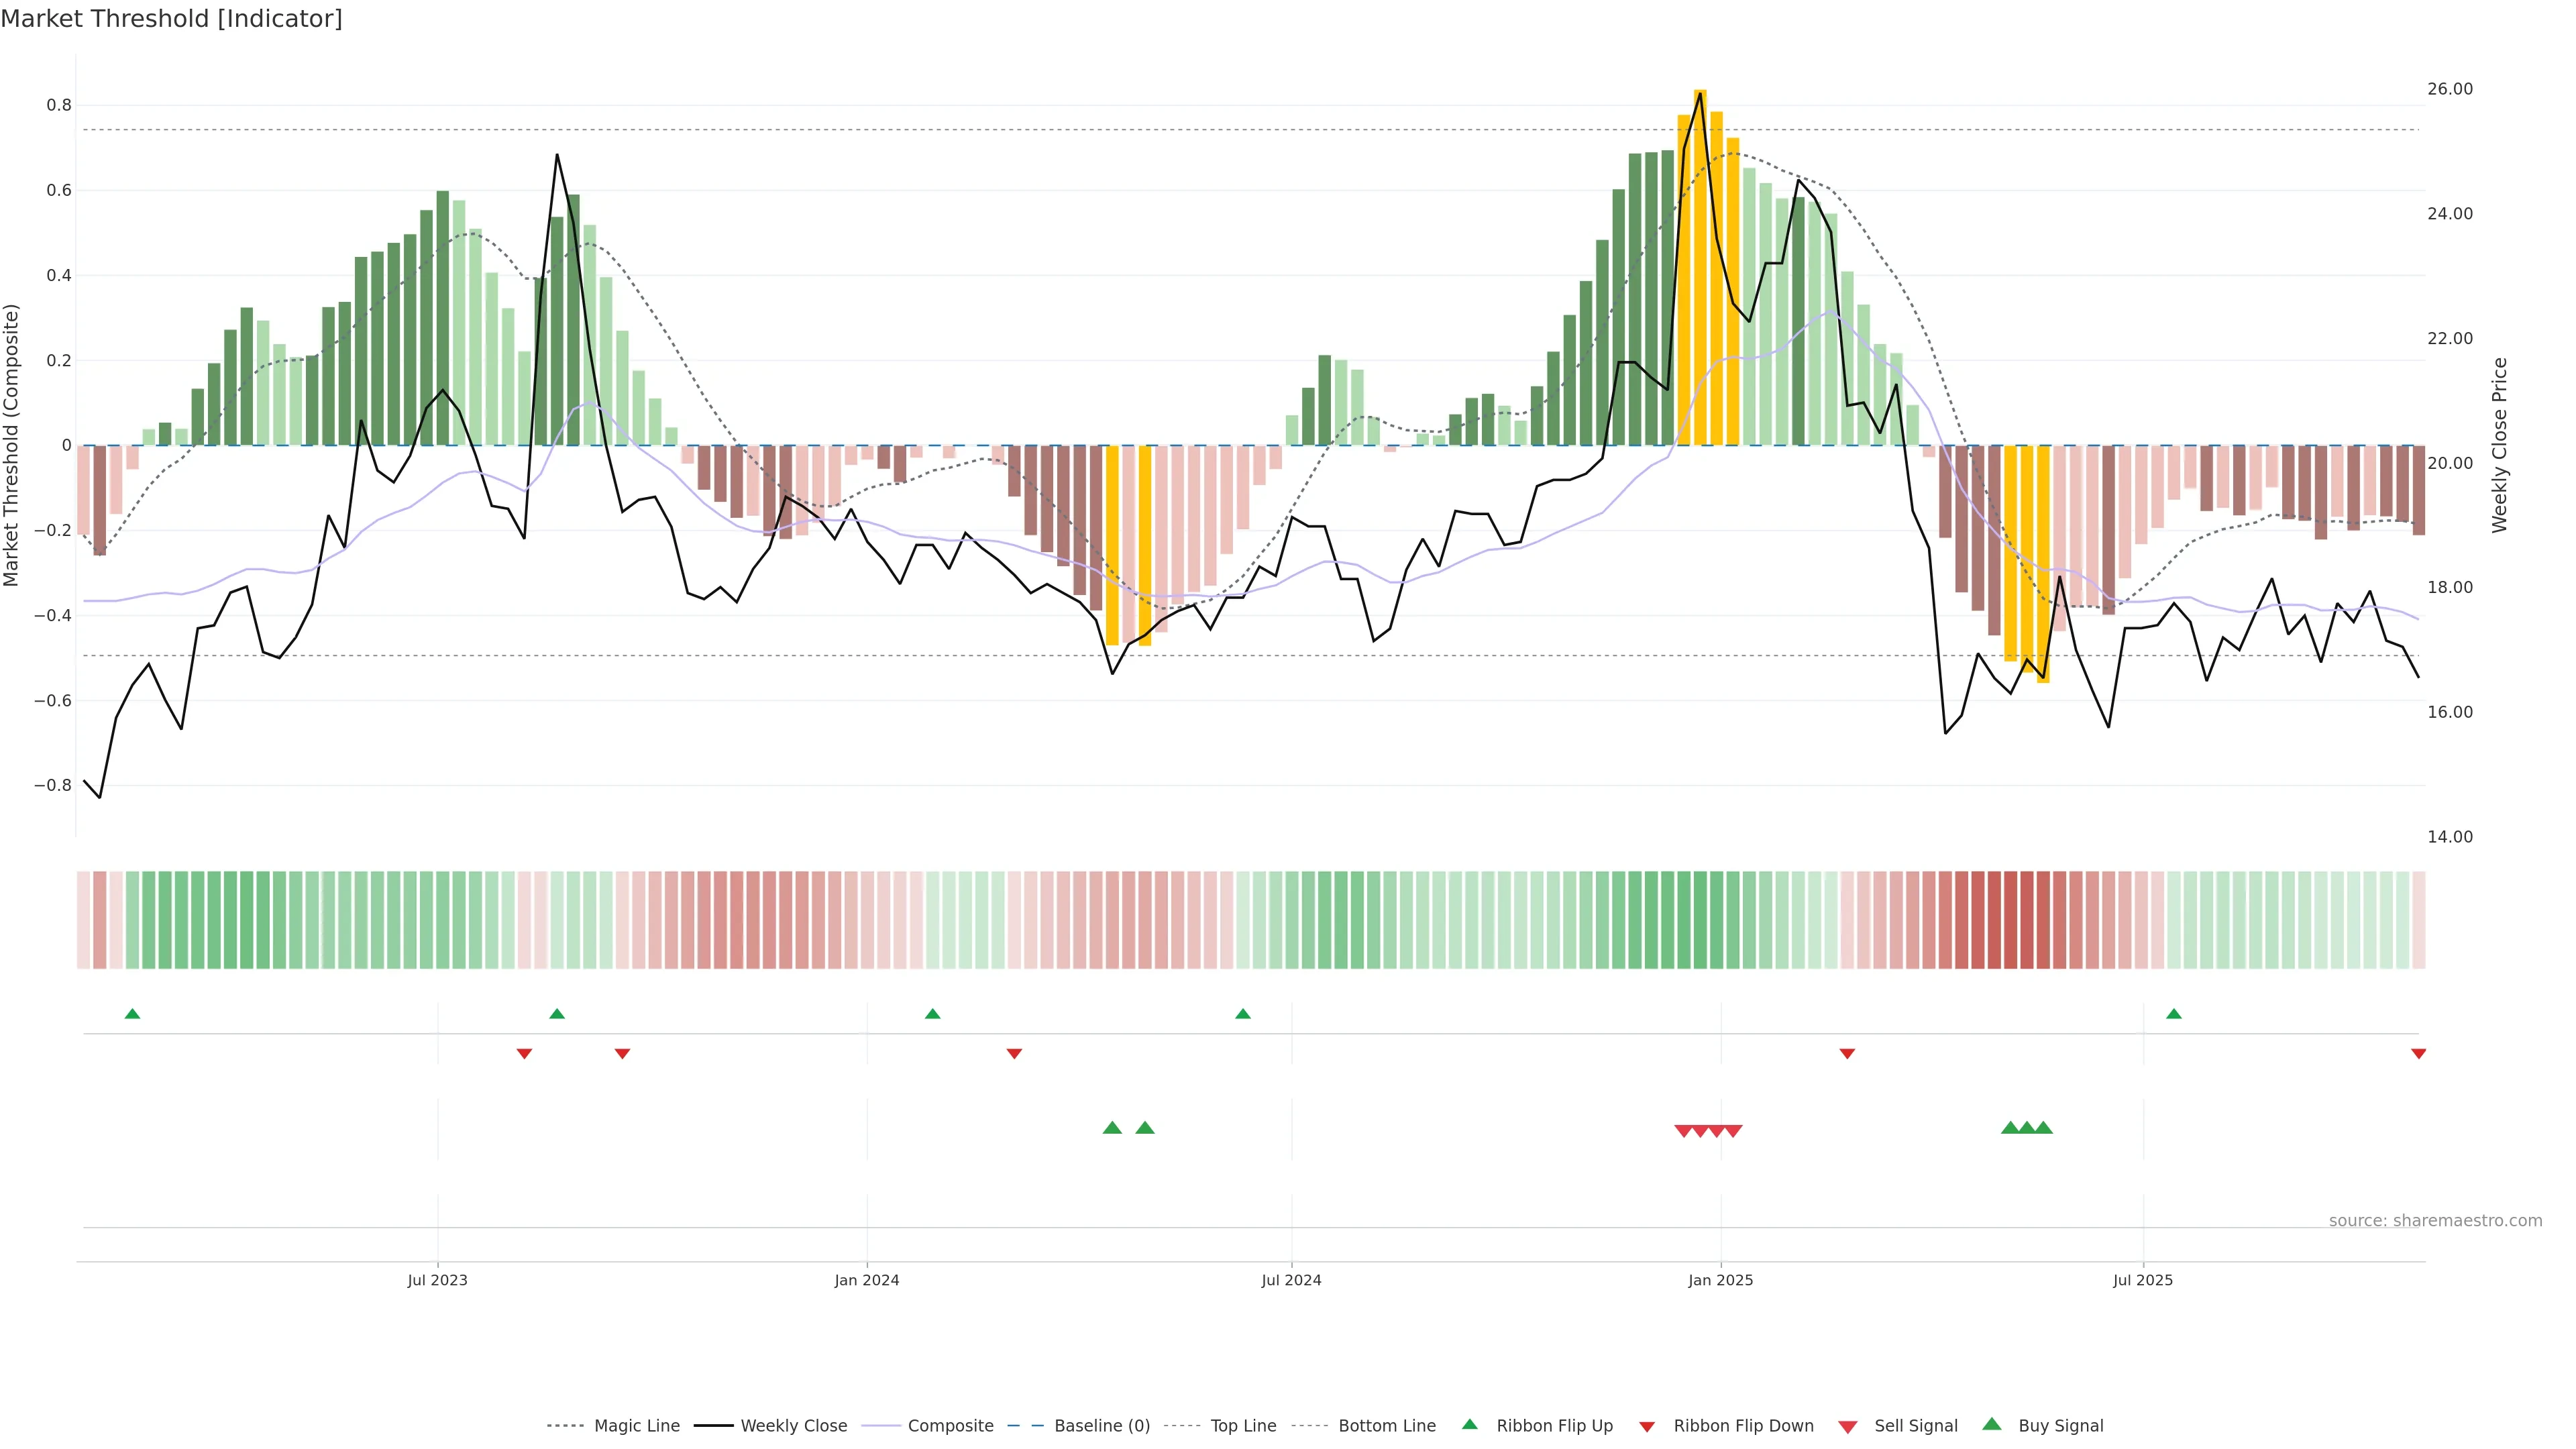Viewport: 2576px width, 1449px height.
Task: Click the Market Threshold [Indicator] title
Action: tap(171, 19)
